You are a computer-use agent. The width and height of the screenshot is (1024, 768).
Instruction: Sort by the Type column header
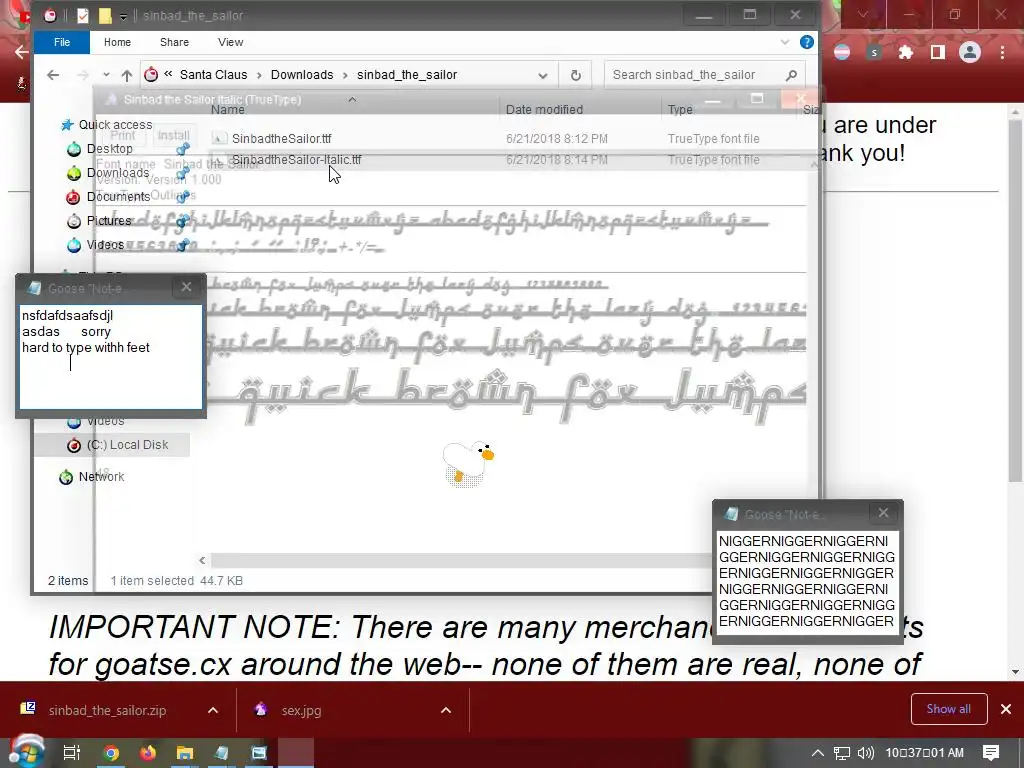680,110
